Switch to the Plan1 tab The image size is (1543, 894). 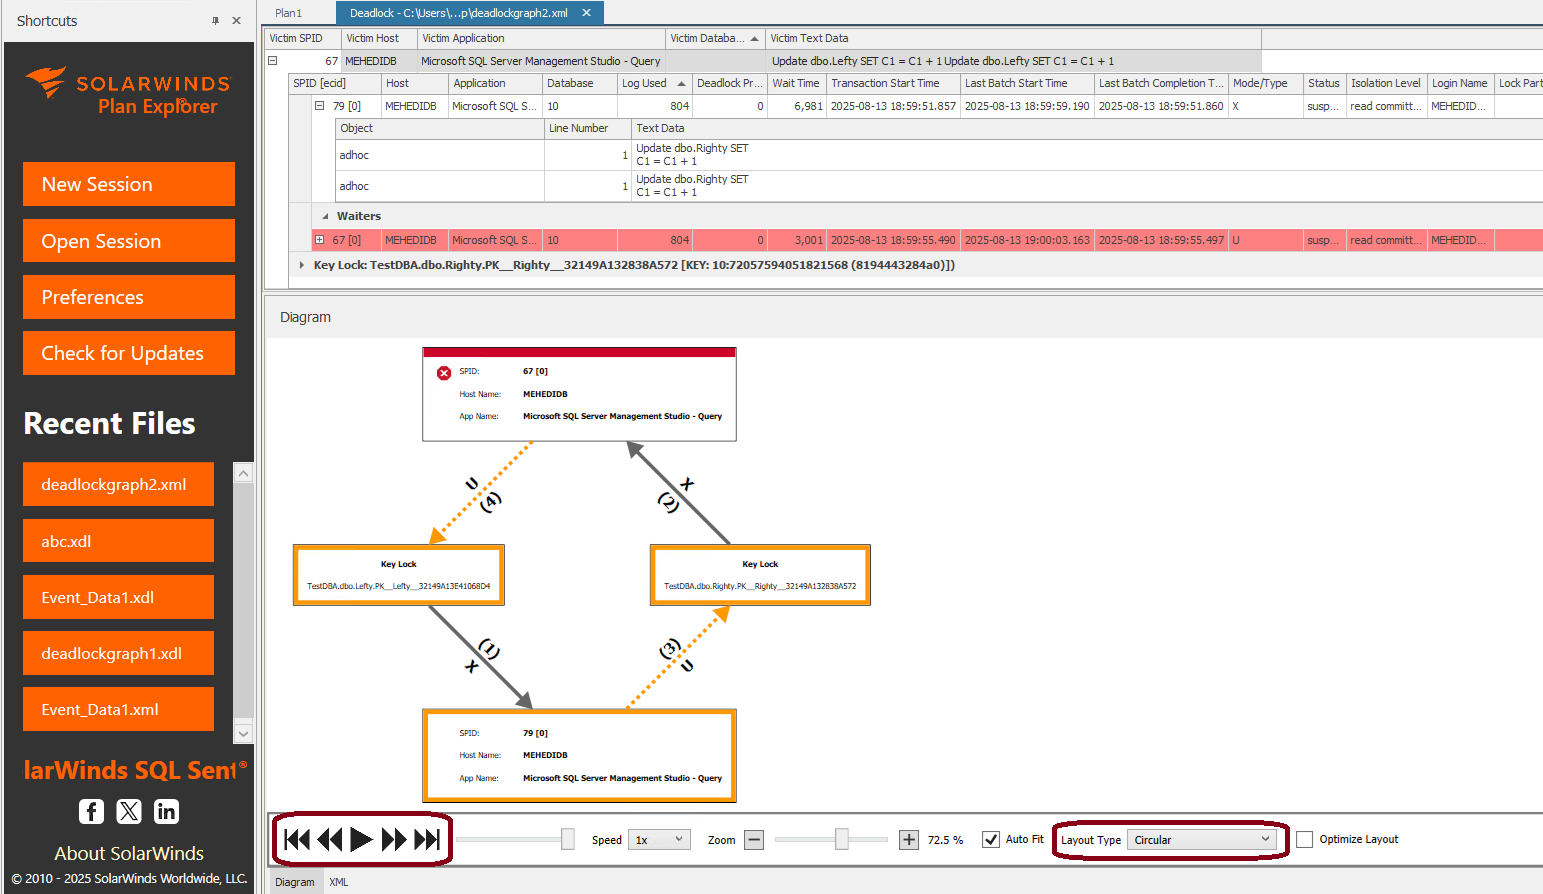289,13
